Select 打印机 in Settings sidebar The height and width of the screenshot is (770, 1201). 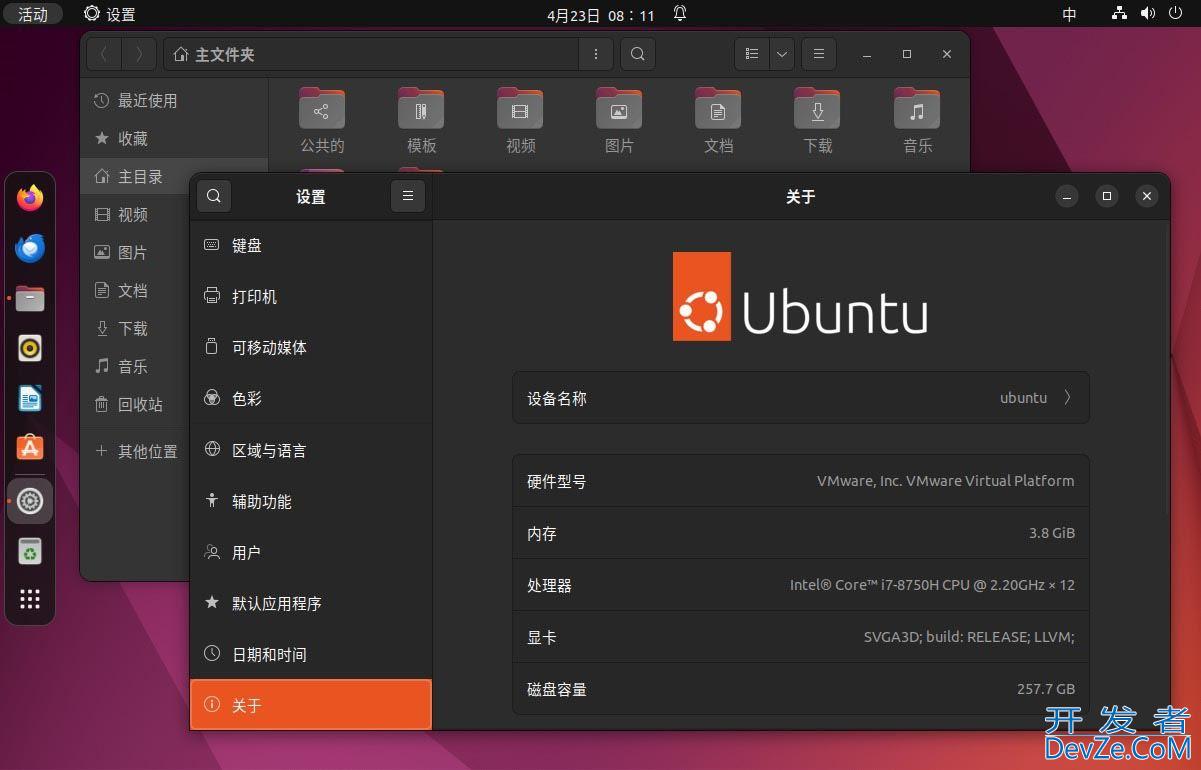pos(311,296)
